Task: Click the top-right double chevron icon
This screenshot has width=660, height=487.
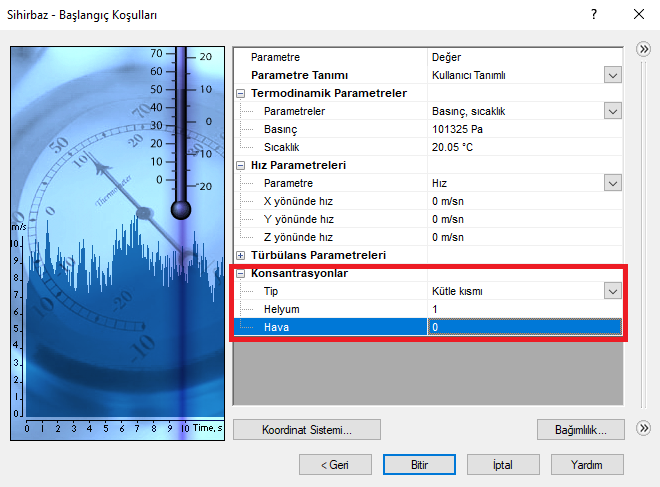Action: [x=643, y=49]
